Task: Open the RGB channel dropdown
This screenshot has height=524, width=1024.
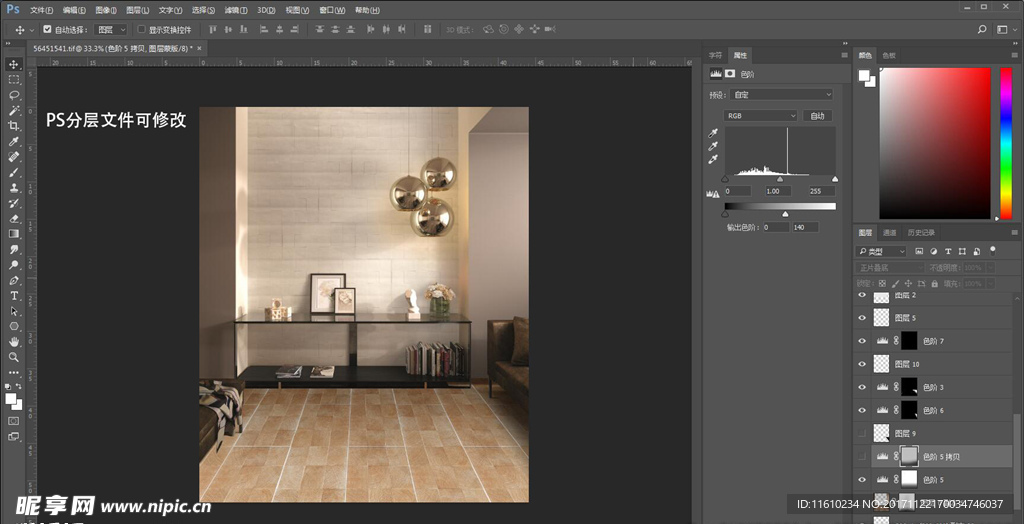Action: coord(761,116)
